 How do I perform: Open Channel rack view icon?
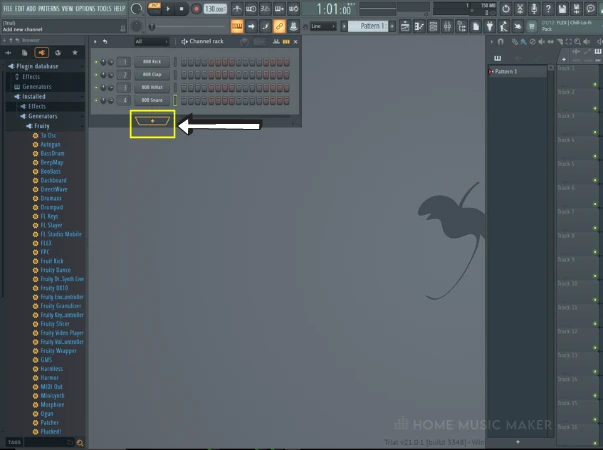point(433,26)
